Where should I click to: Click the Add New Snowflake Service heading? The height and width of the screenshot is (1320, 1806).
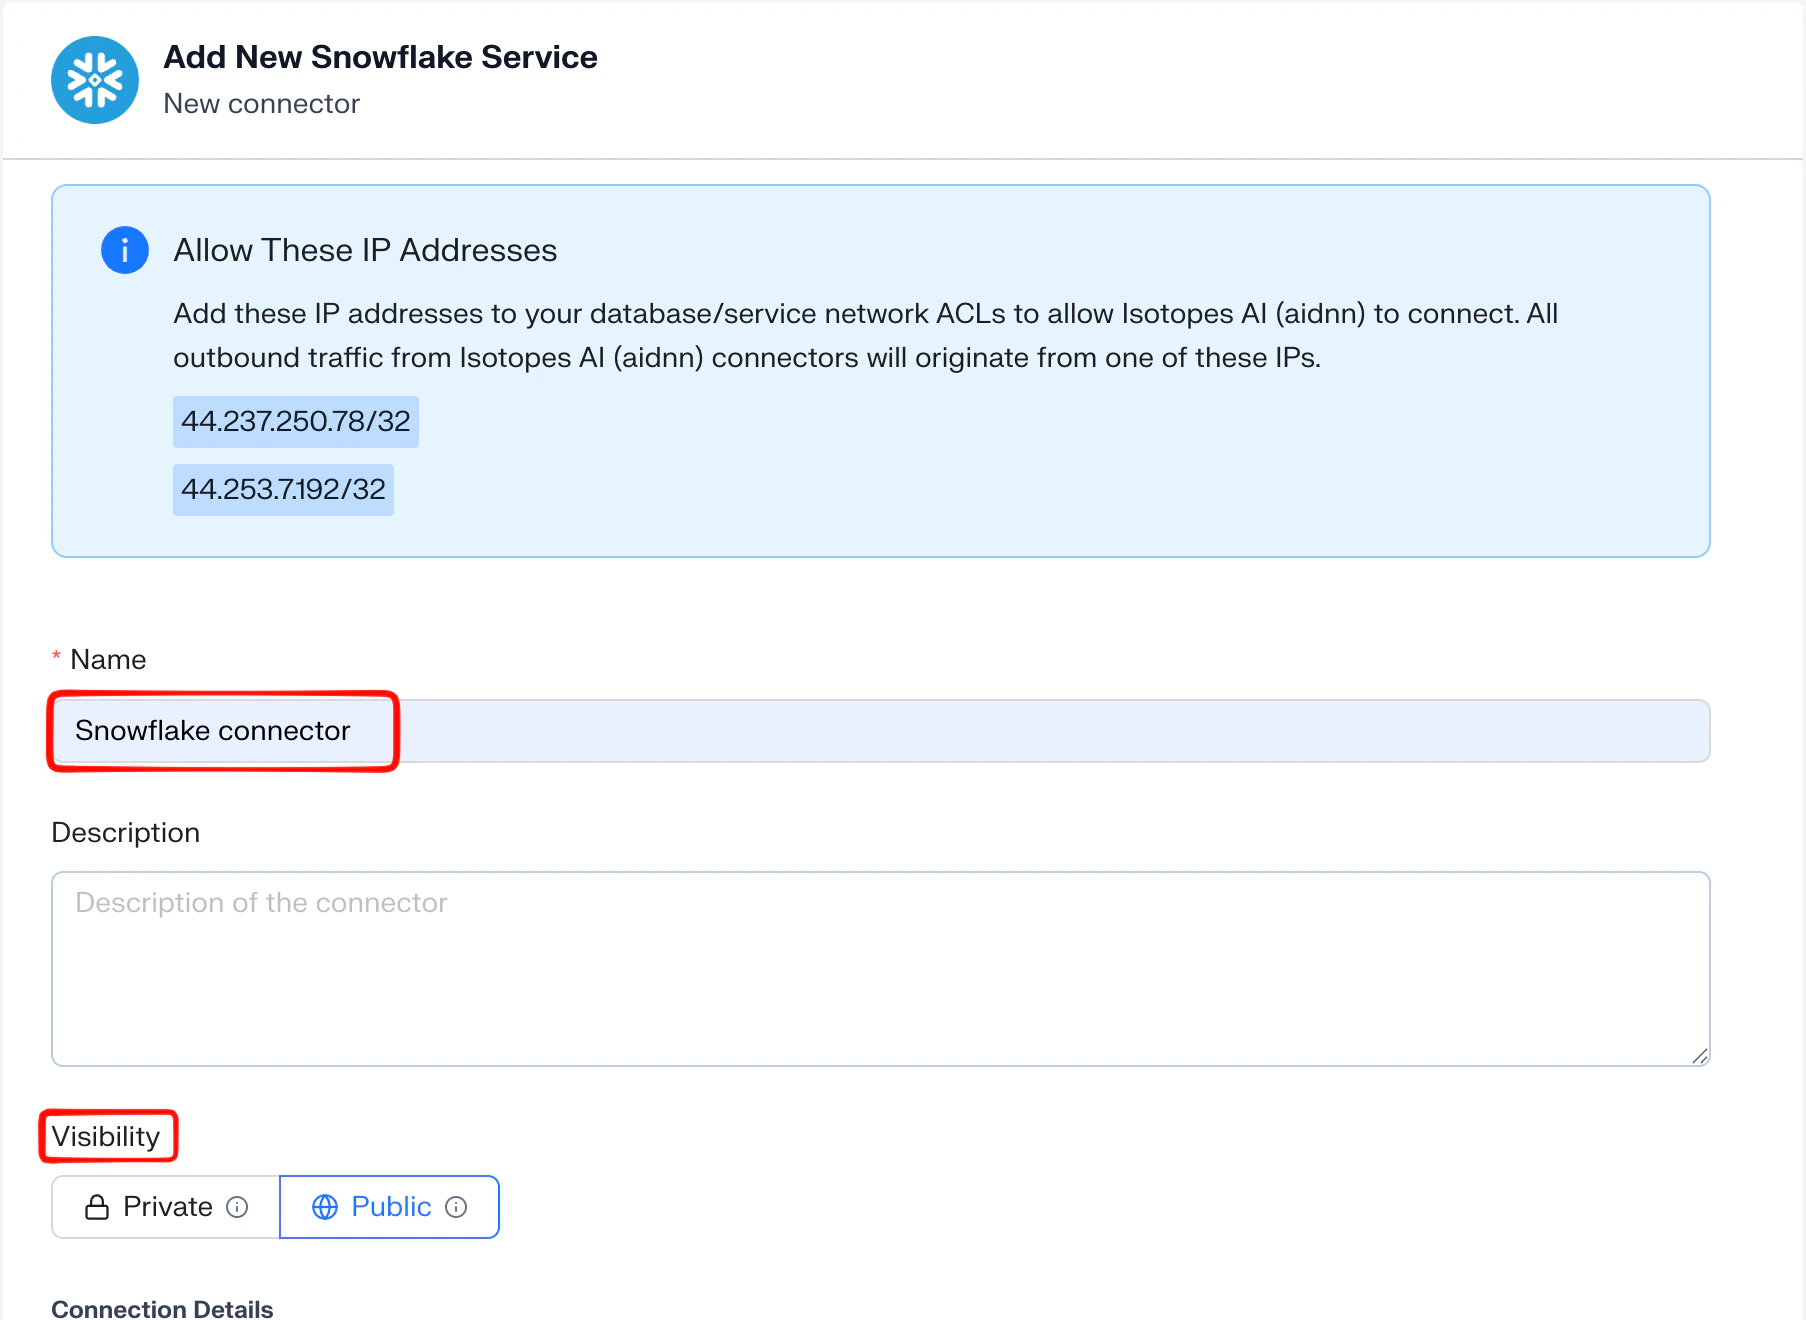click(380, 57)
